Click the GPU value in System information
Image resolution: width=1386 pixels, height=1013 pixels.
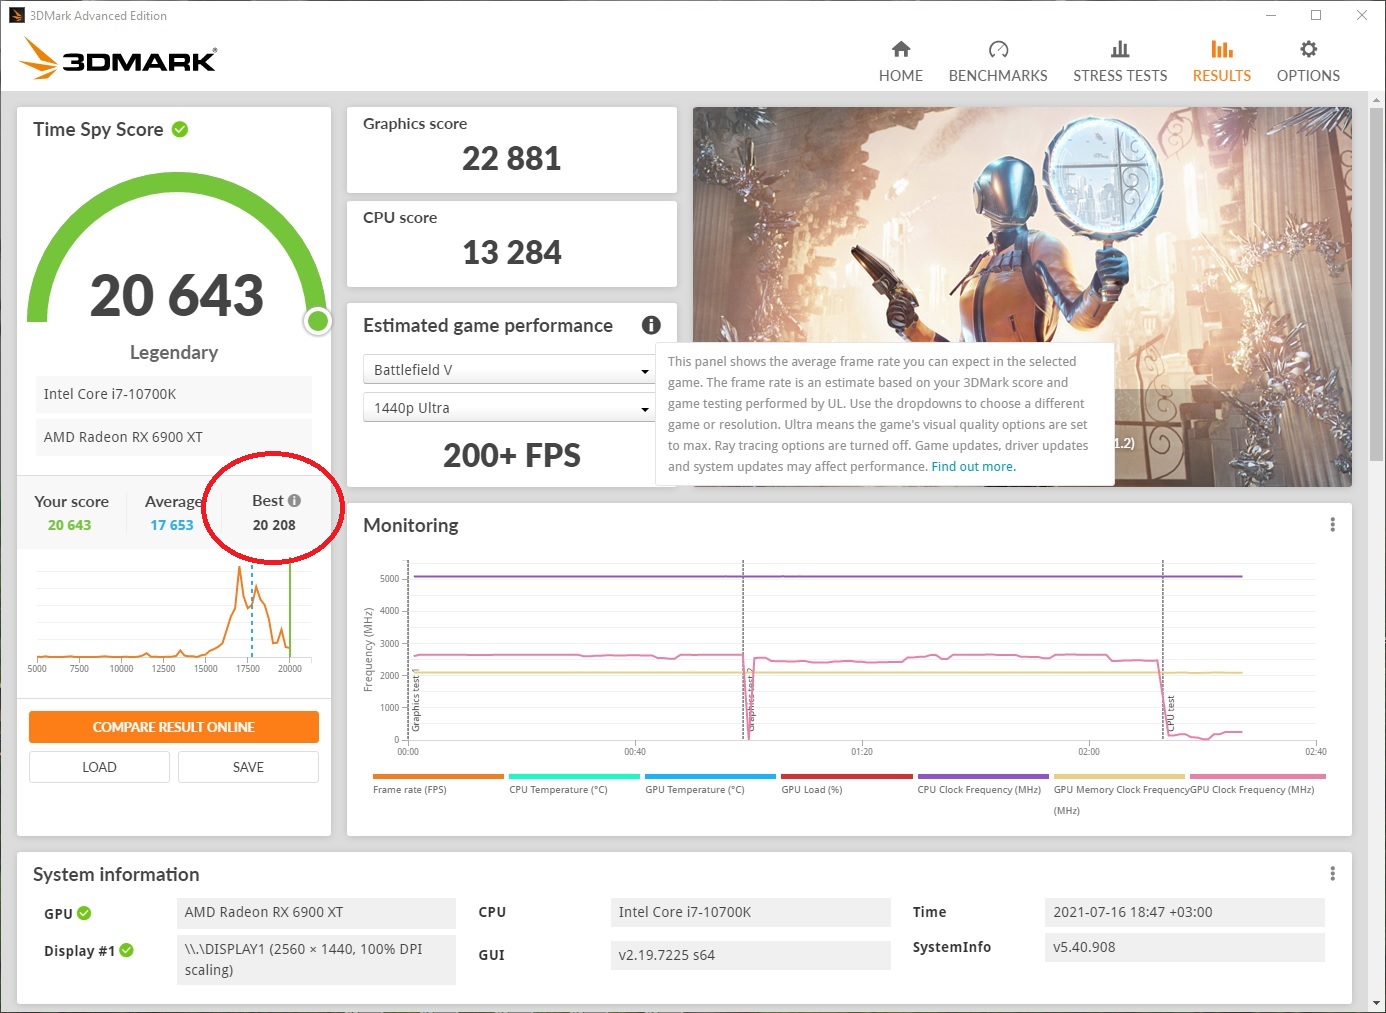316,912
